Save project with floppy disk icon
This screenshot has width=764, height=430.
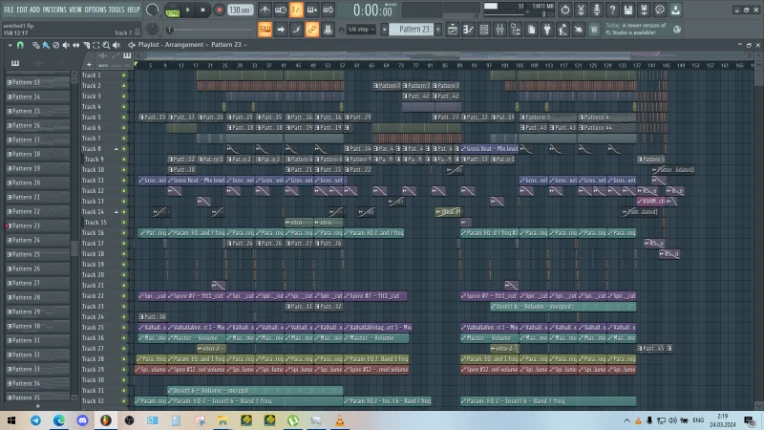[x=628, y=10]
